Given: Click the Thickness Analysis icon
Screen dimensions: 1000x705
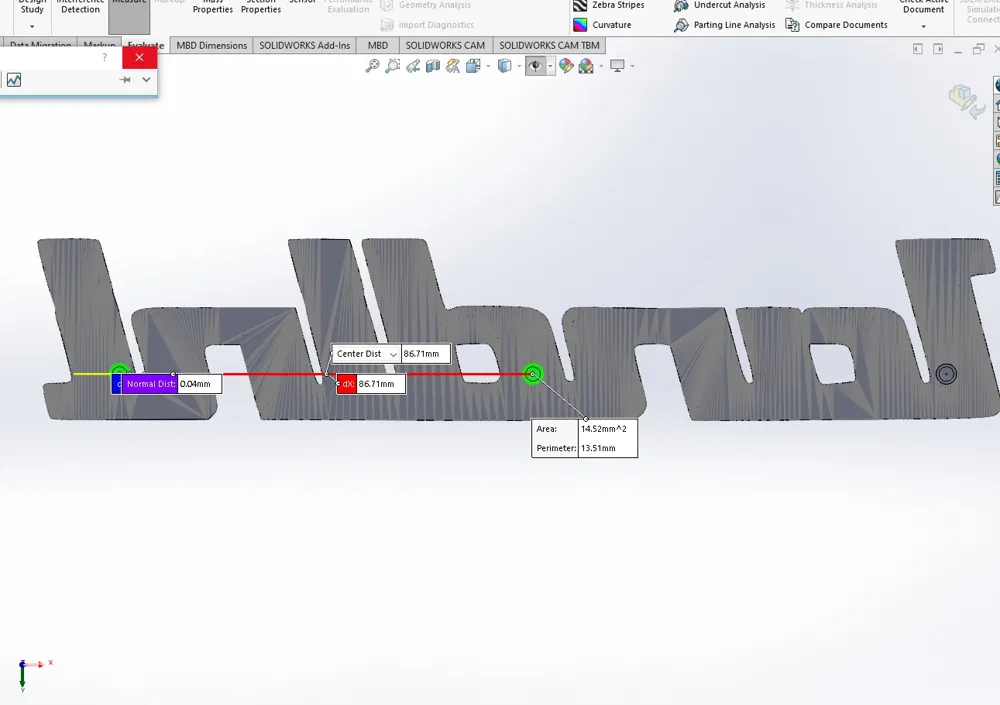Looking at the screenshot, I should [792, 6].
